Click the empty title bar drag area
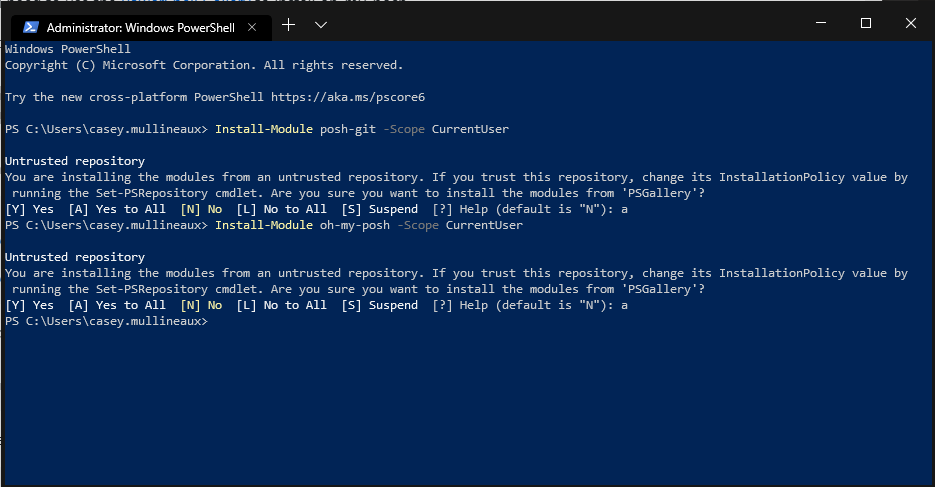The image size is (935, 487). coord(560,23)
